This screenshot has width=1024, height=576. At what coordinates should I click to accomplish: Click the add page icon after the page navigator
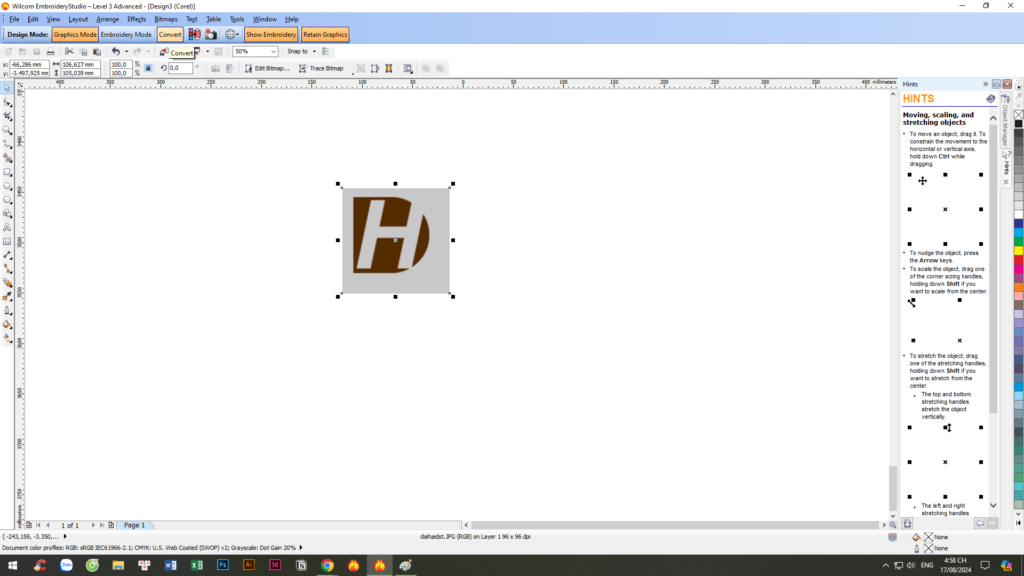click(111, 525)
